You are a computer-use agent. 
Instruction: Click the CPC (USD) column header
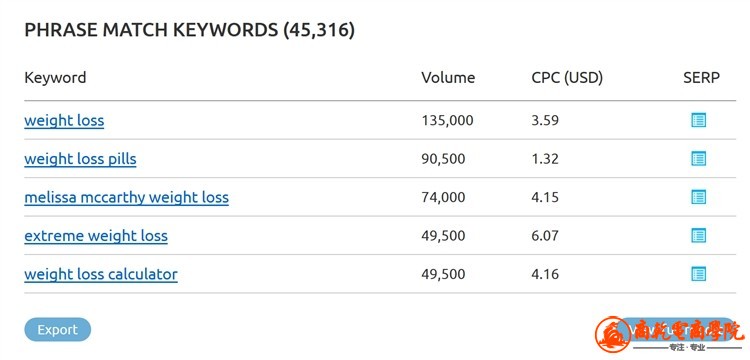pyautogui.click(x=567, y=77)
